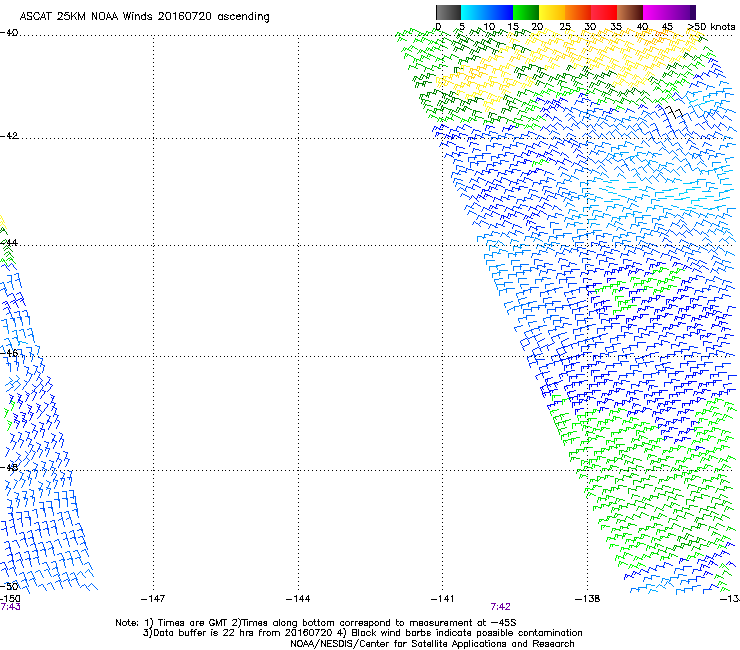Image resolution: width=740 pixels, height=650 pixels.
Task: Click the '-50' latitude label
Action: [x=9, y=586]
